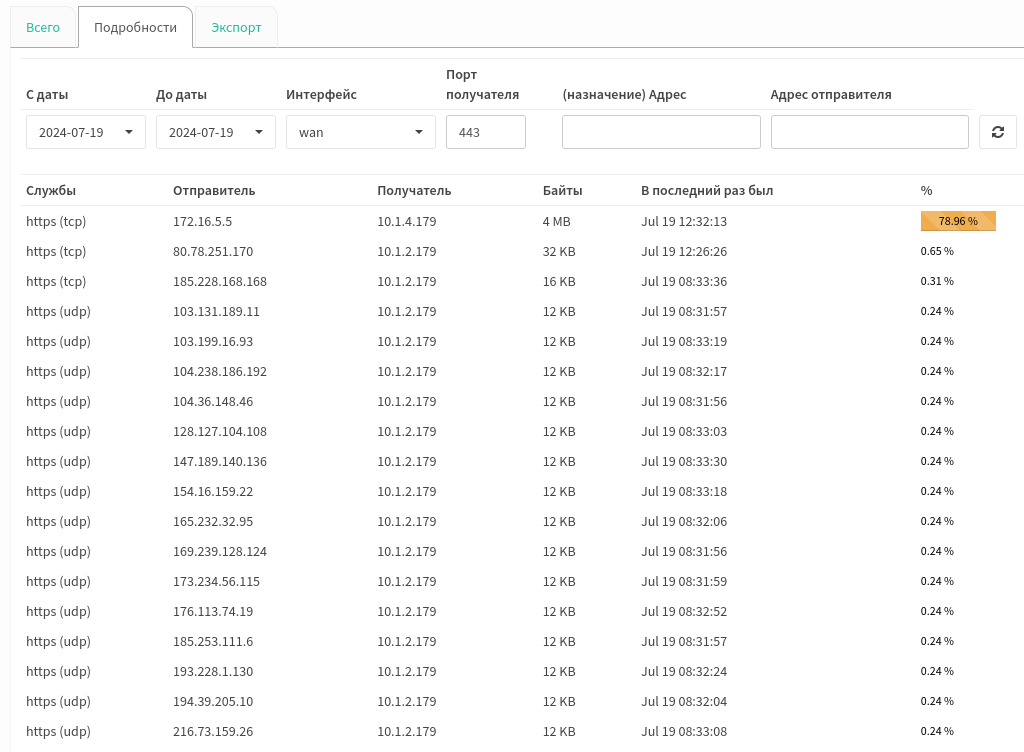Click the Интерфейс filter label
The image size is (1024, 752).
pos(321,95)
